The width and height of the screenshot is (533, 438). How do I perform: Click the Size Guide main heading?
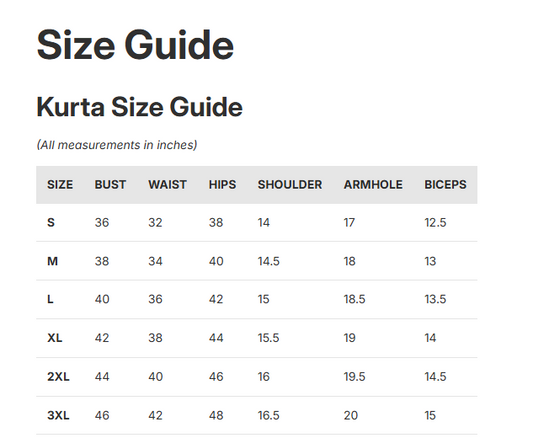pos(135,45)
